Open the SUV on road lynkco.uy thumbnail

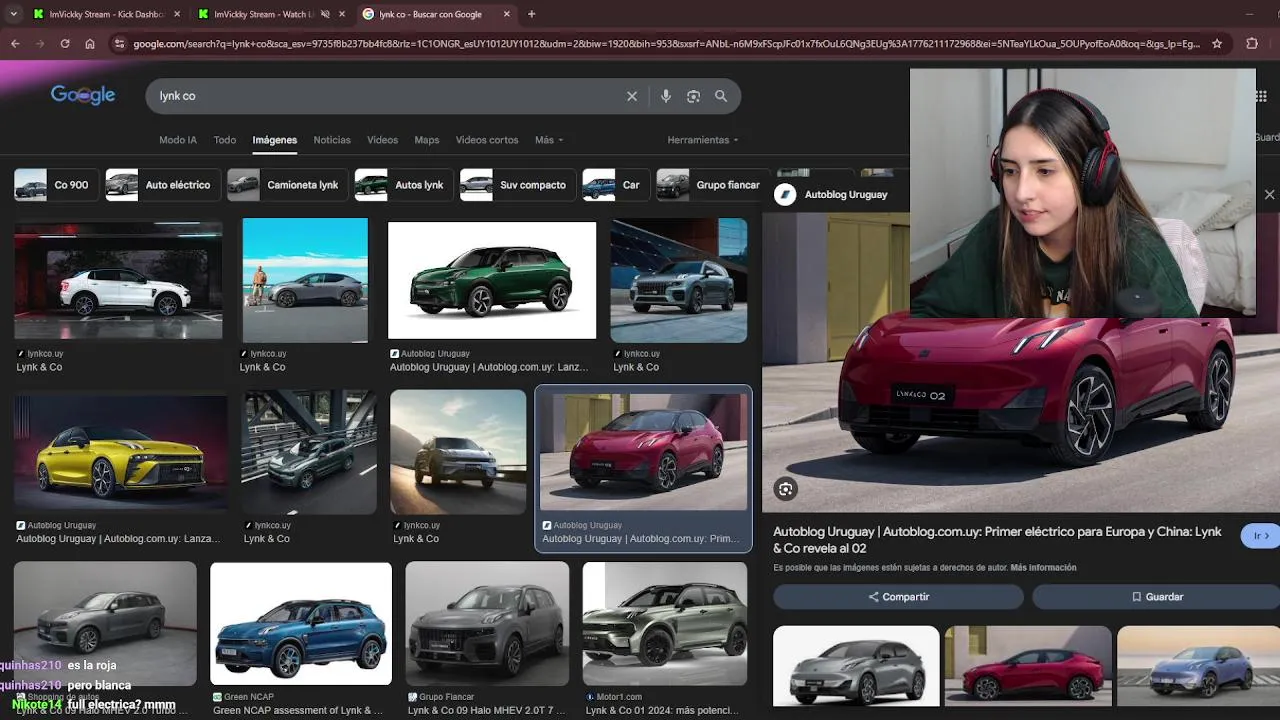coord(458,452)
